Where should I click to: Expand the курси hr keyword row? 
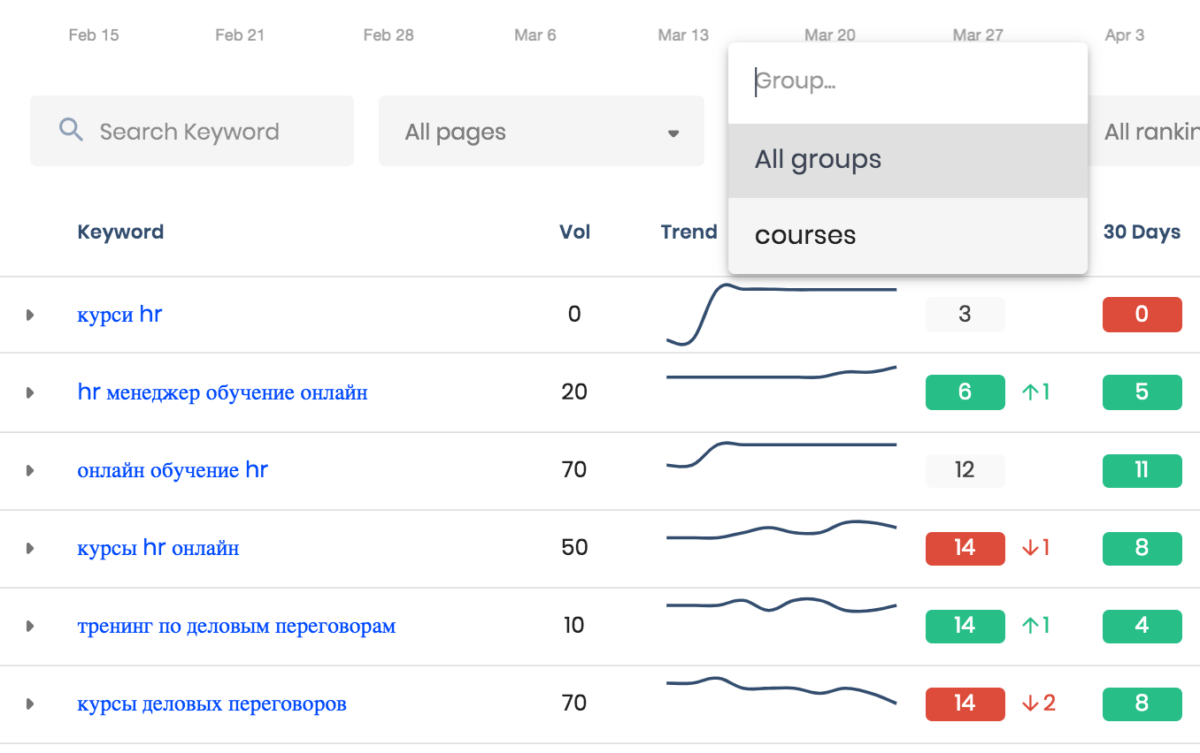[x=30, y=315]
